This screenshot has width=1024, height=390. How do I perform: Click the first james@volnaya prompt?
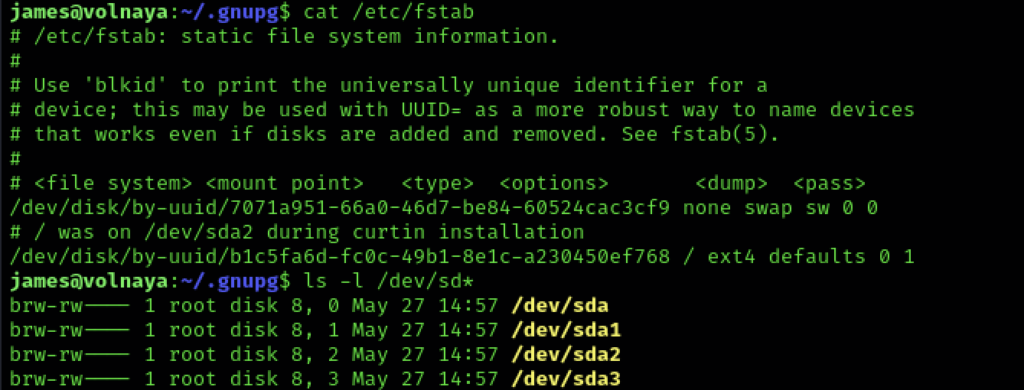(x=89, y=12)
